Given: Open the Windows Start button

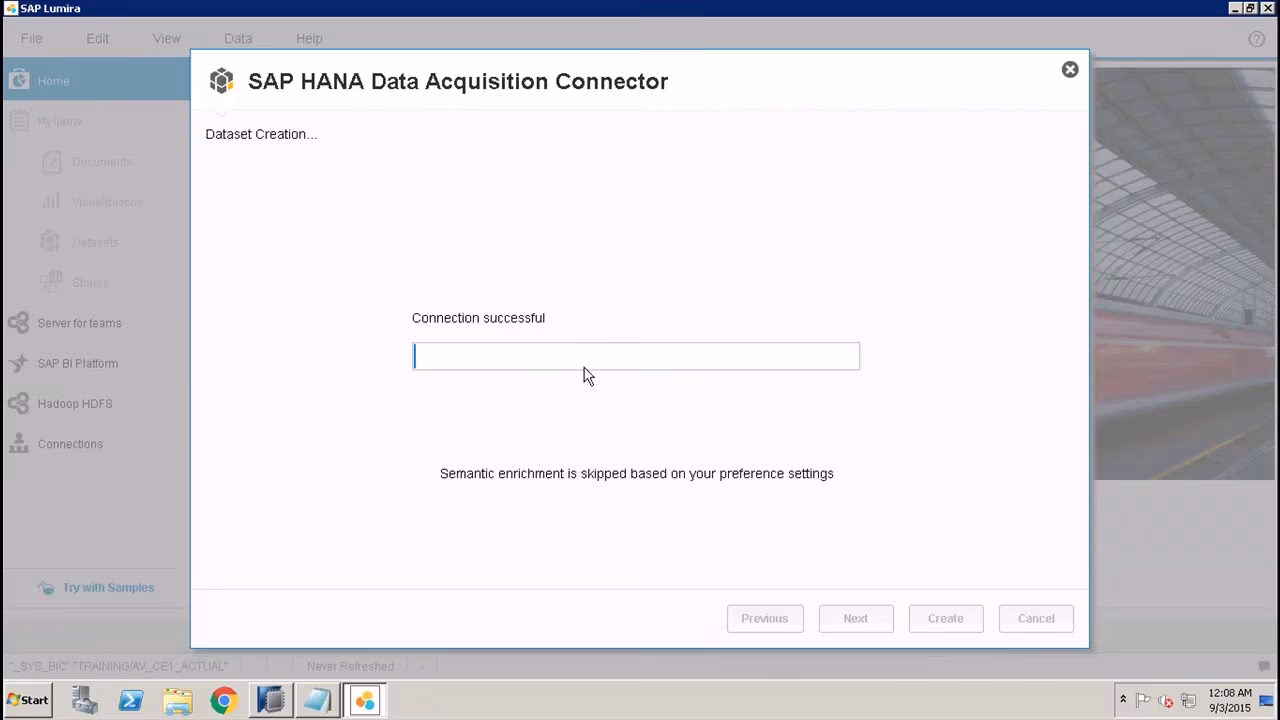Looking at the screenshot, I should click(27, 700).
